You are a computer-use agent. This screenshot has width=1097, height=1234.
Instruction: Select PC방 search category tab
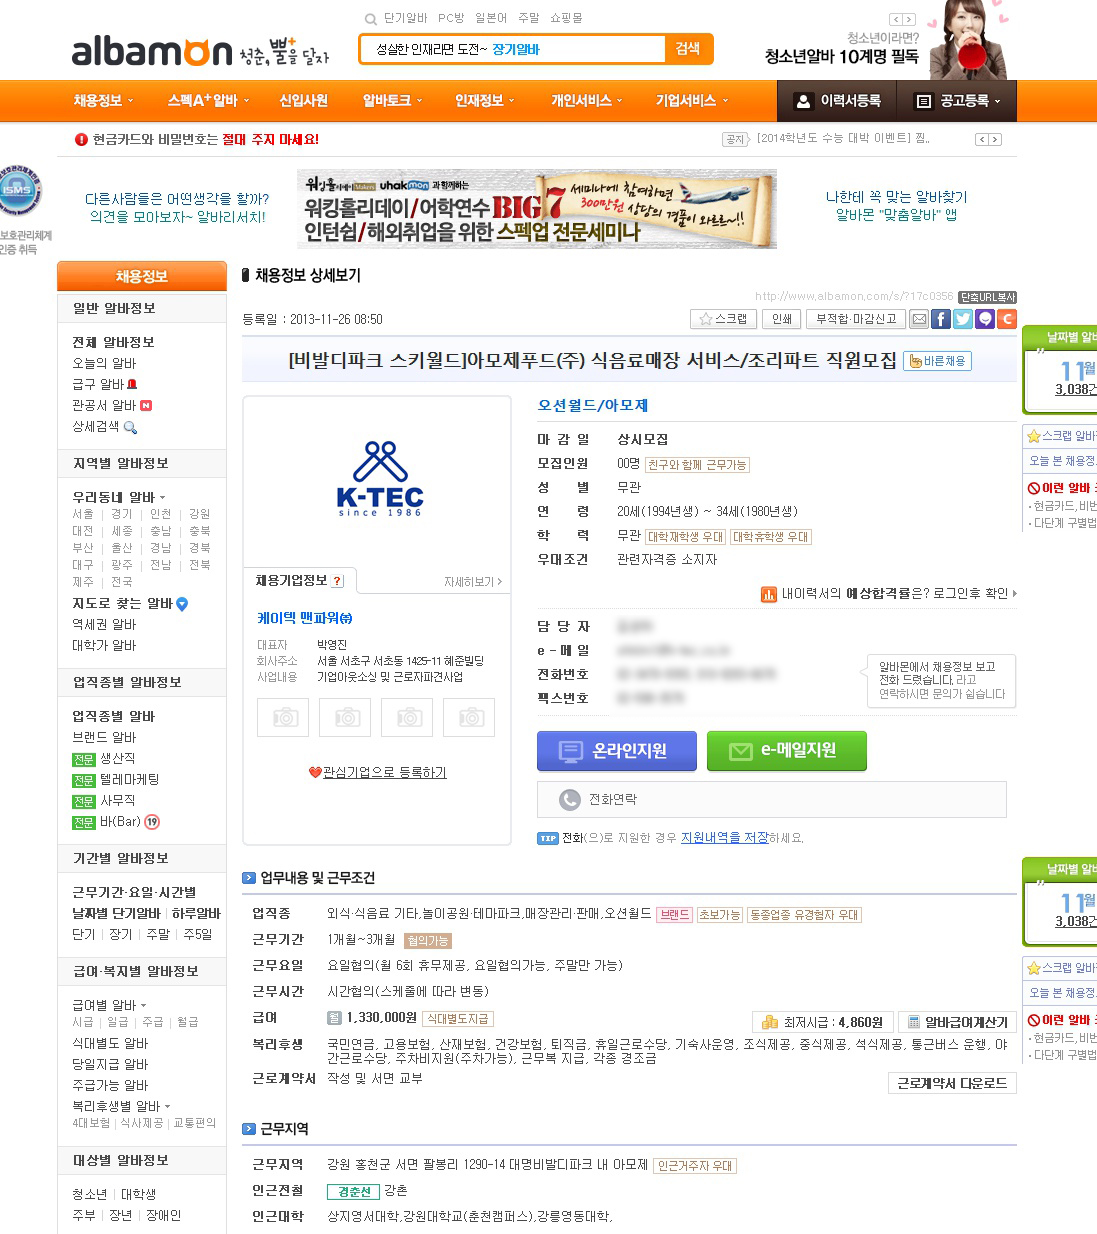(x=451, y=18)
